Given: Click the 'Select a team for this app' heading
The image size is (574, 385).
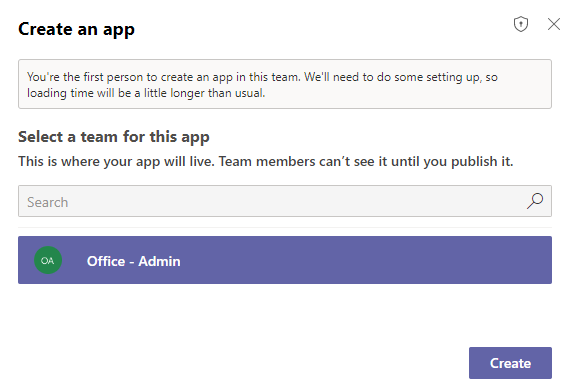Looking at the screenshot, I should 114,137.
